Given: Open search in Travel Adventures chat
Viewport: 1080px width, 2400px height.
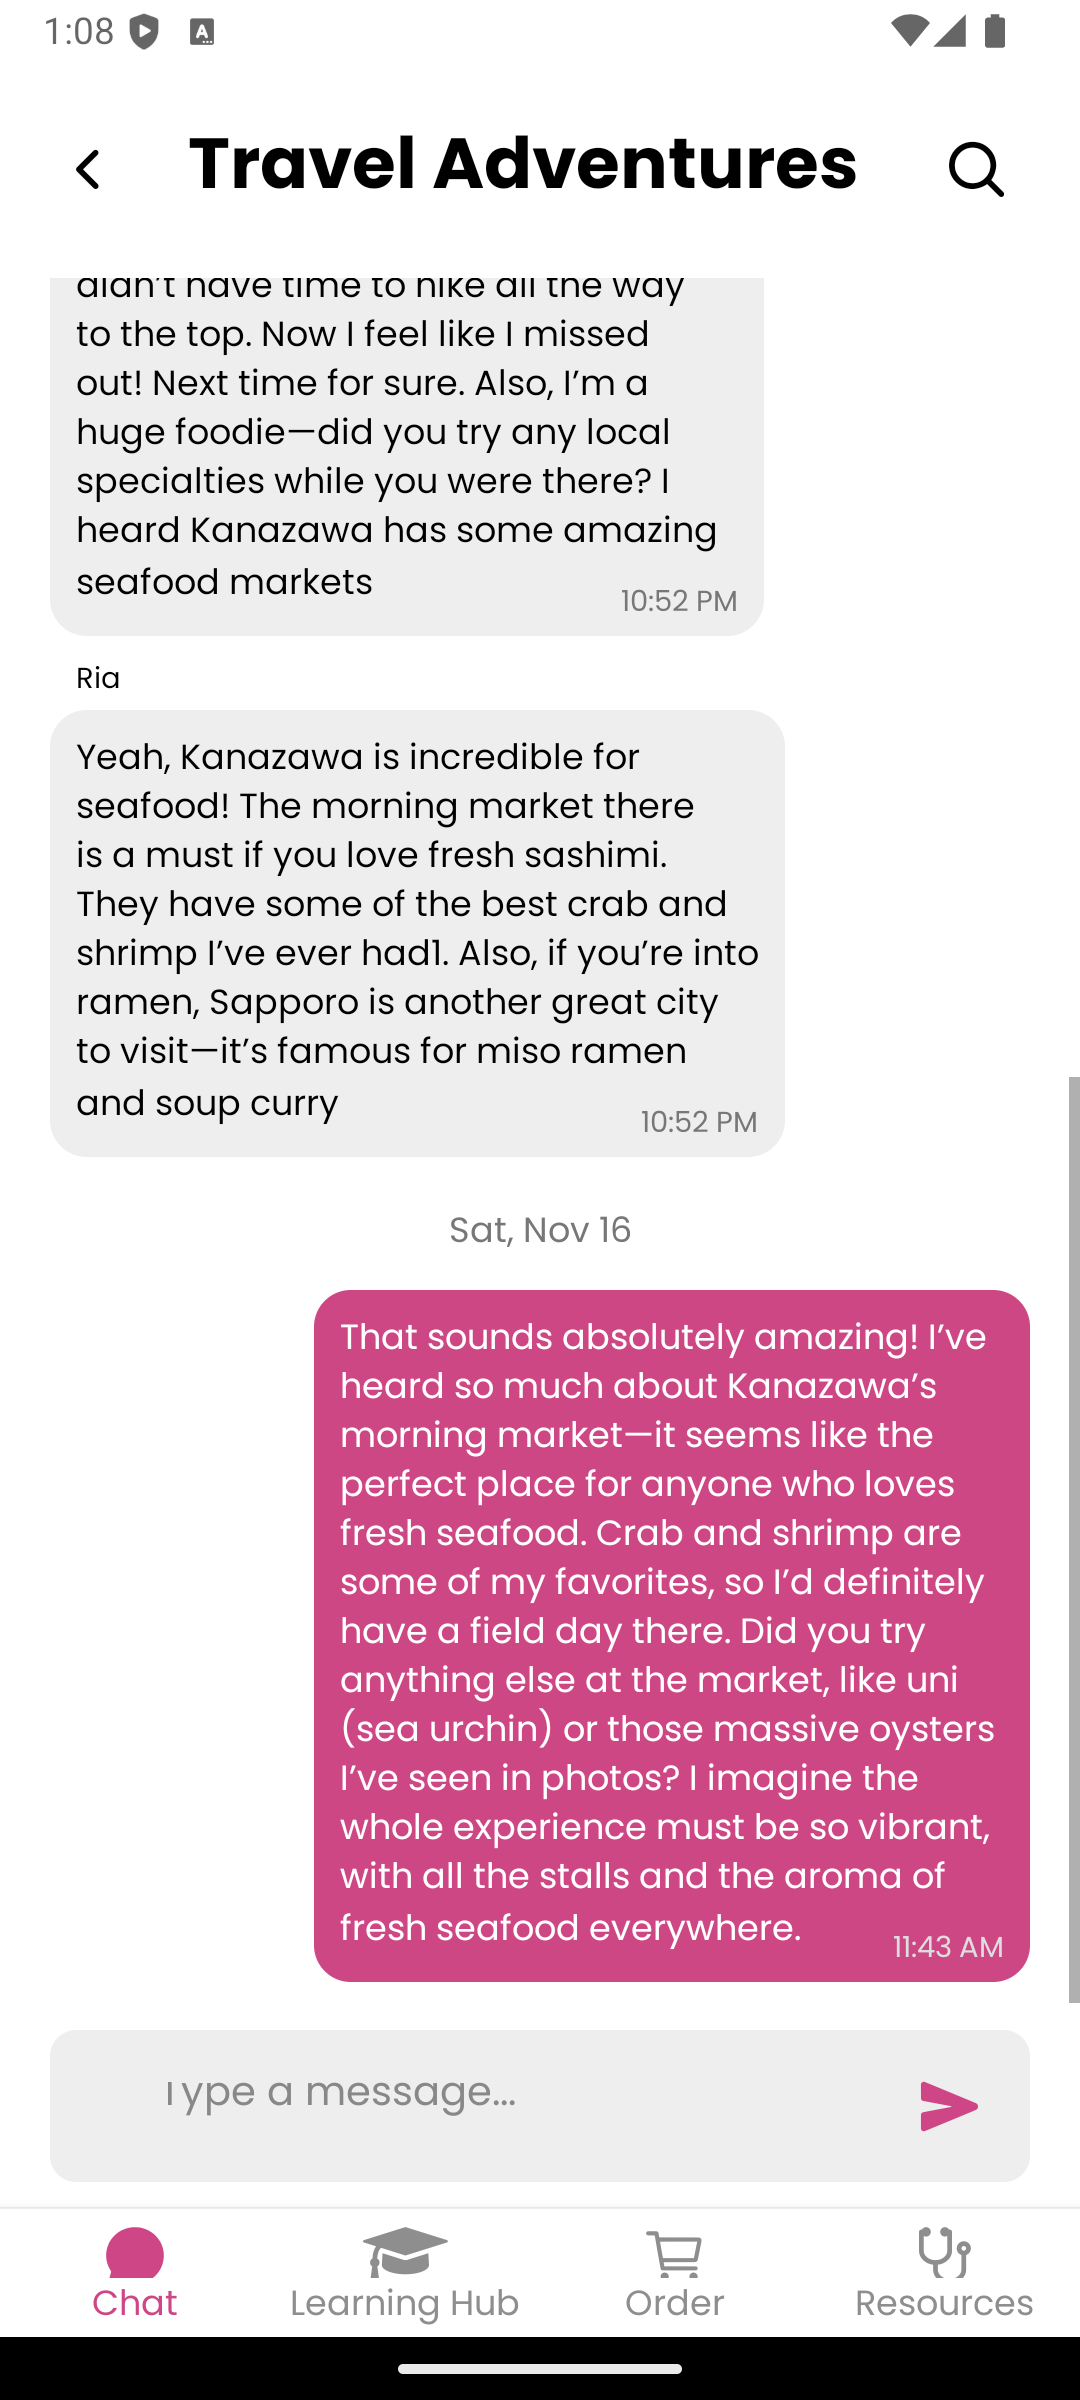Looking at the screenshot, I should (975, 169).
